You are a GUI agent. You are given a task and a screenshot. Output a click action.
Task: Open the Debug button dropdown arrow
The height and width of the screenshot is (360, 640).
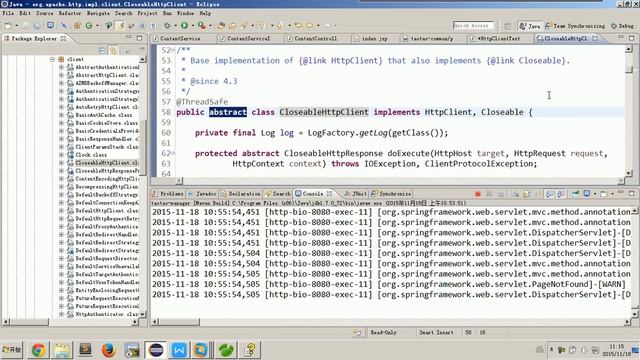pyautogui.click(x=176, y=26)
